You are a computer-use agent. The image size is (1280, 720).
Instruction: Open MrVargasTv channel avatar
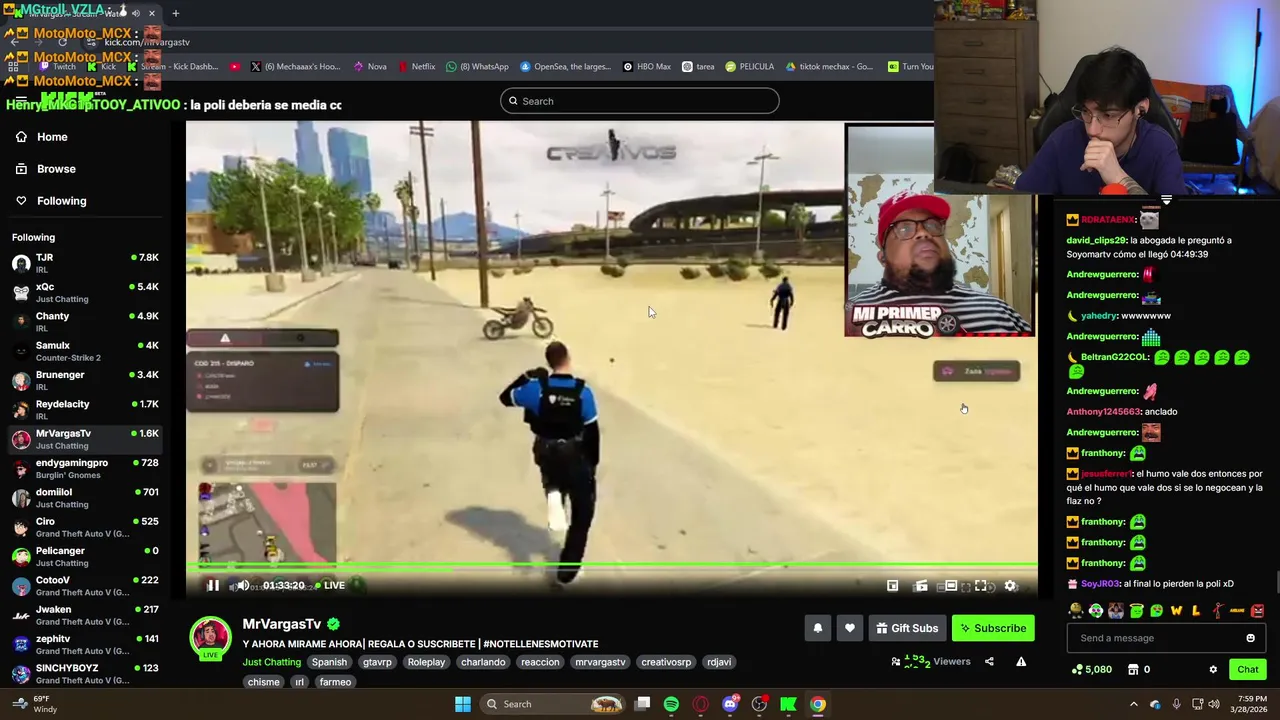point(211,638)
